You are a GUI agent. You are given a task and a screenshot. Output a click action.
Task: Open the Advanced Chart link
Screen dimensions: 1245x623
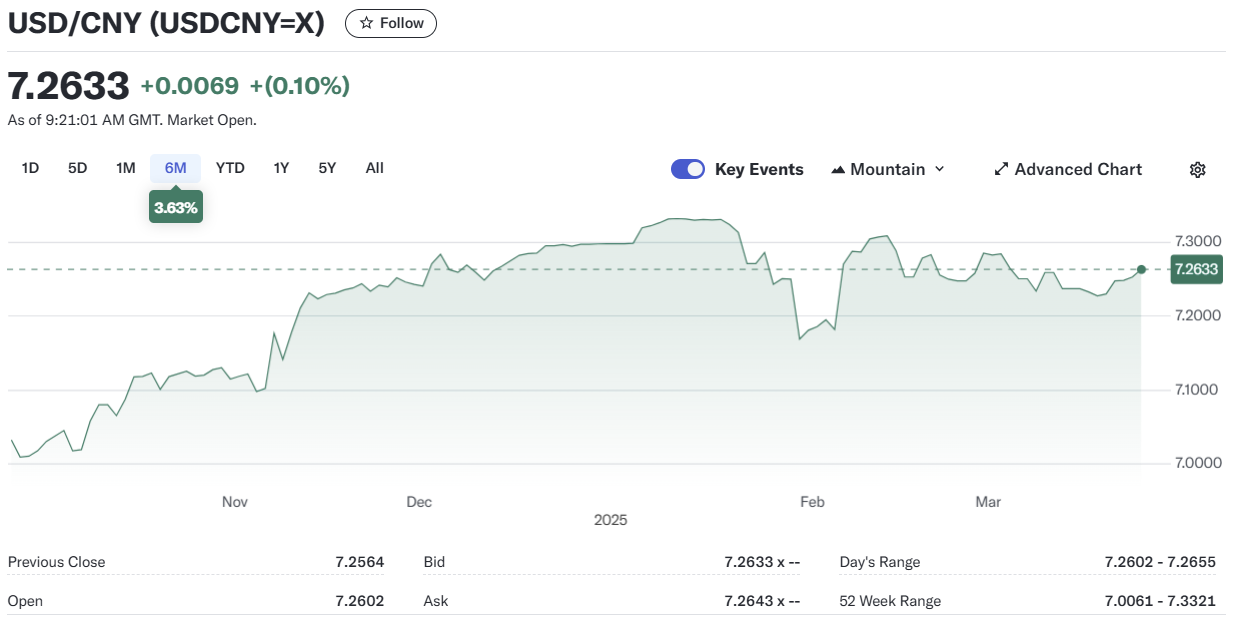(1077, 170)
